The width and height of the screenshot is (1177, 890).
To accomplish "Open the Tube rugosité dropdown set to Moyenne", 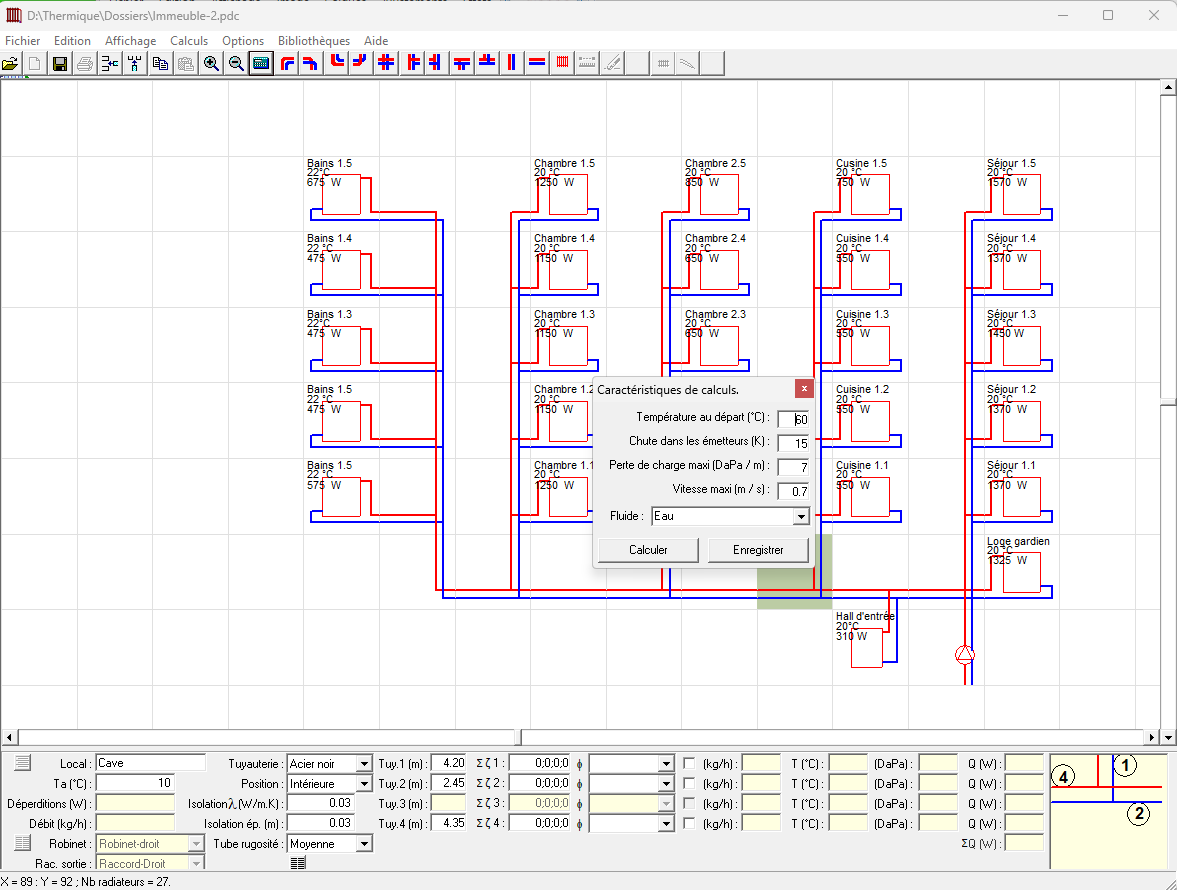I will click(363, 844).
